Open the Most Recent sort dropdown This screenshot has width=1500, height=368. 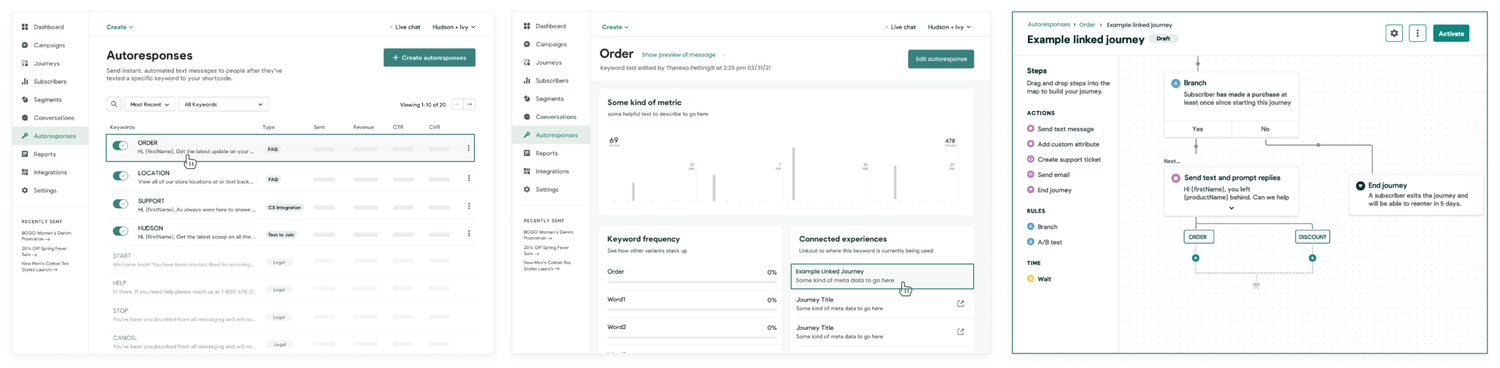[150, 104]
